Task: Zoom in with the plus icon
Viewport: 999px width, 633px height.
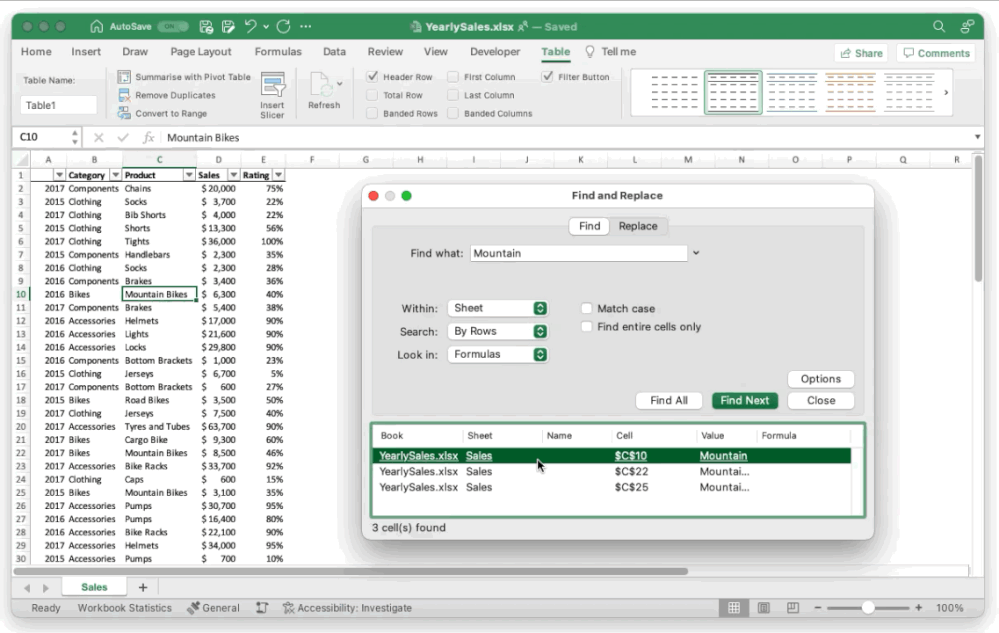Action: point(918,608)
